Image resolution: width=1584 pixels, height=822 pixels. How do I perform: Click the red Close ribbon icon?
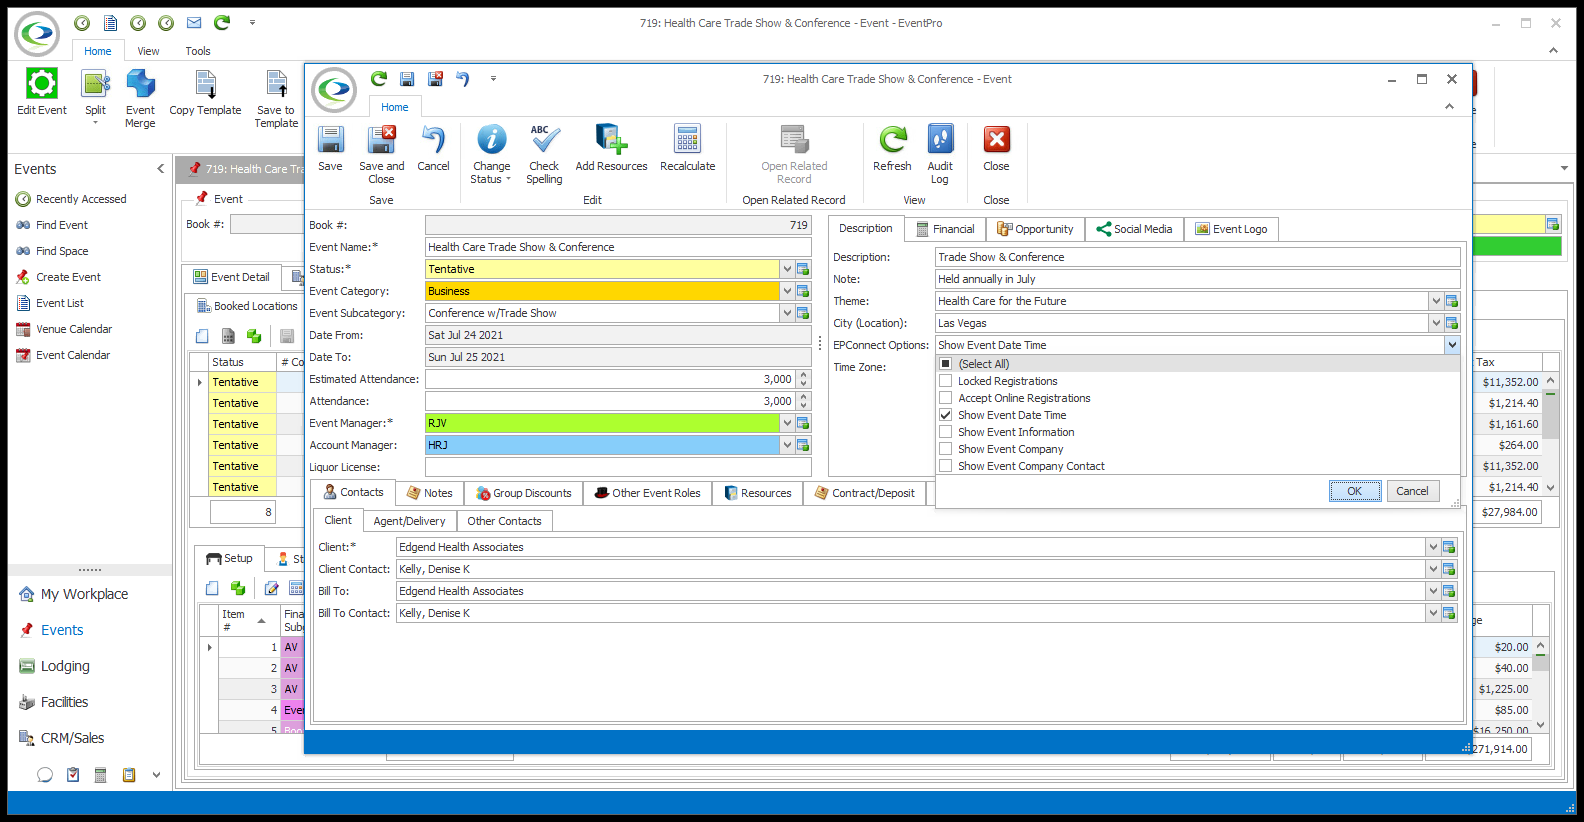click(x=996, y=149)
